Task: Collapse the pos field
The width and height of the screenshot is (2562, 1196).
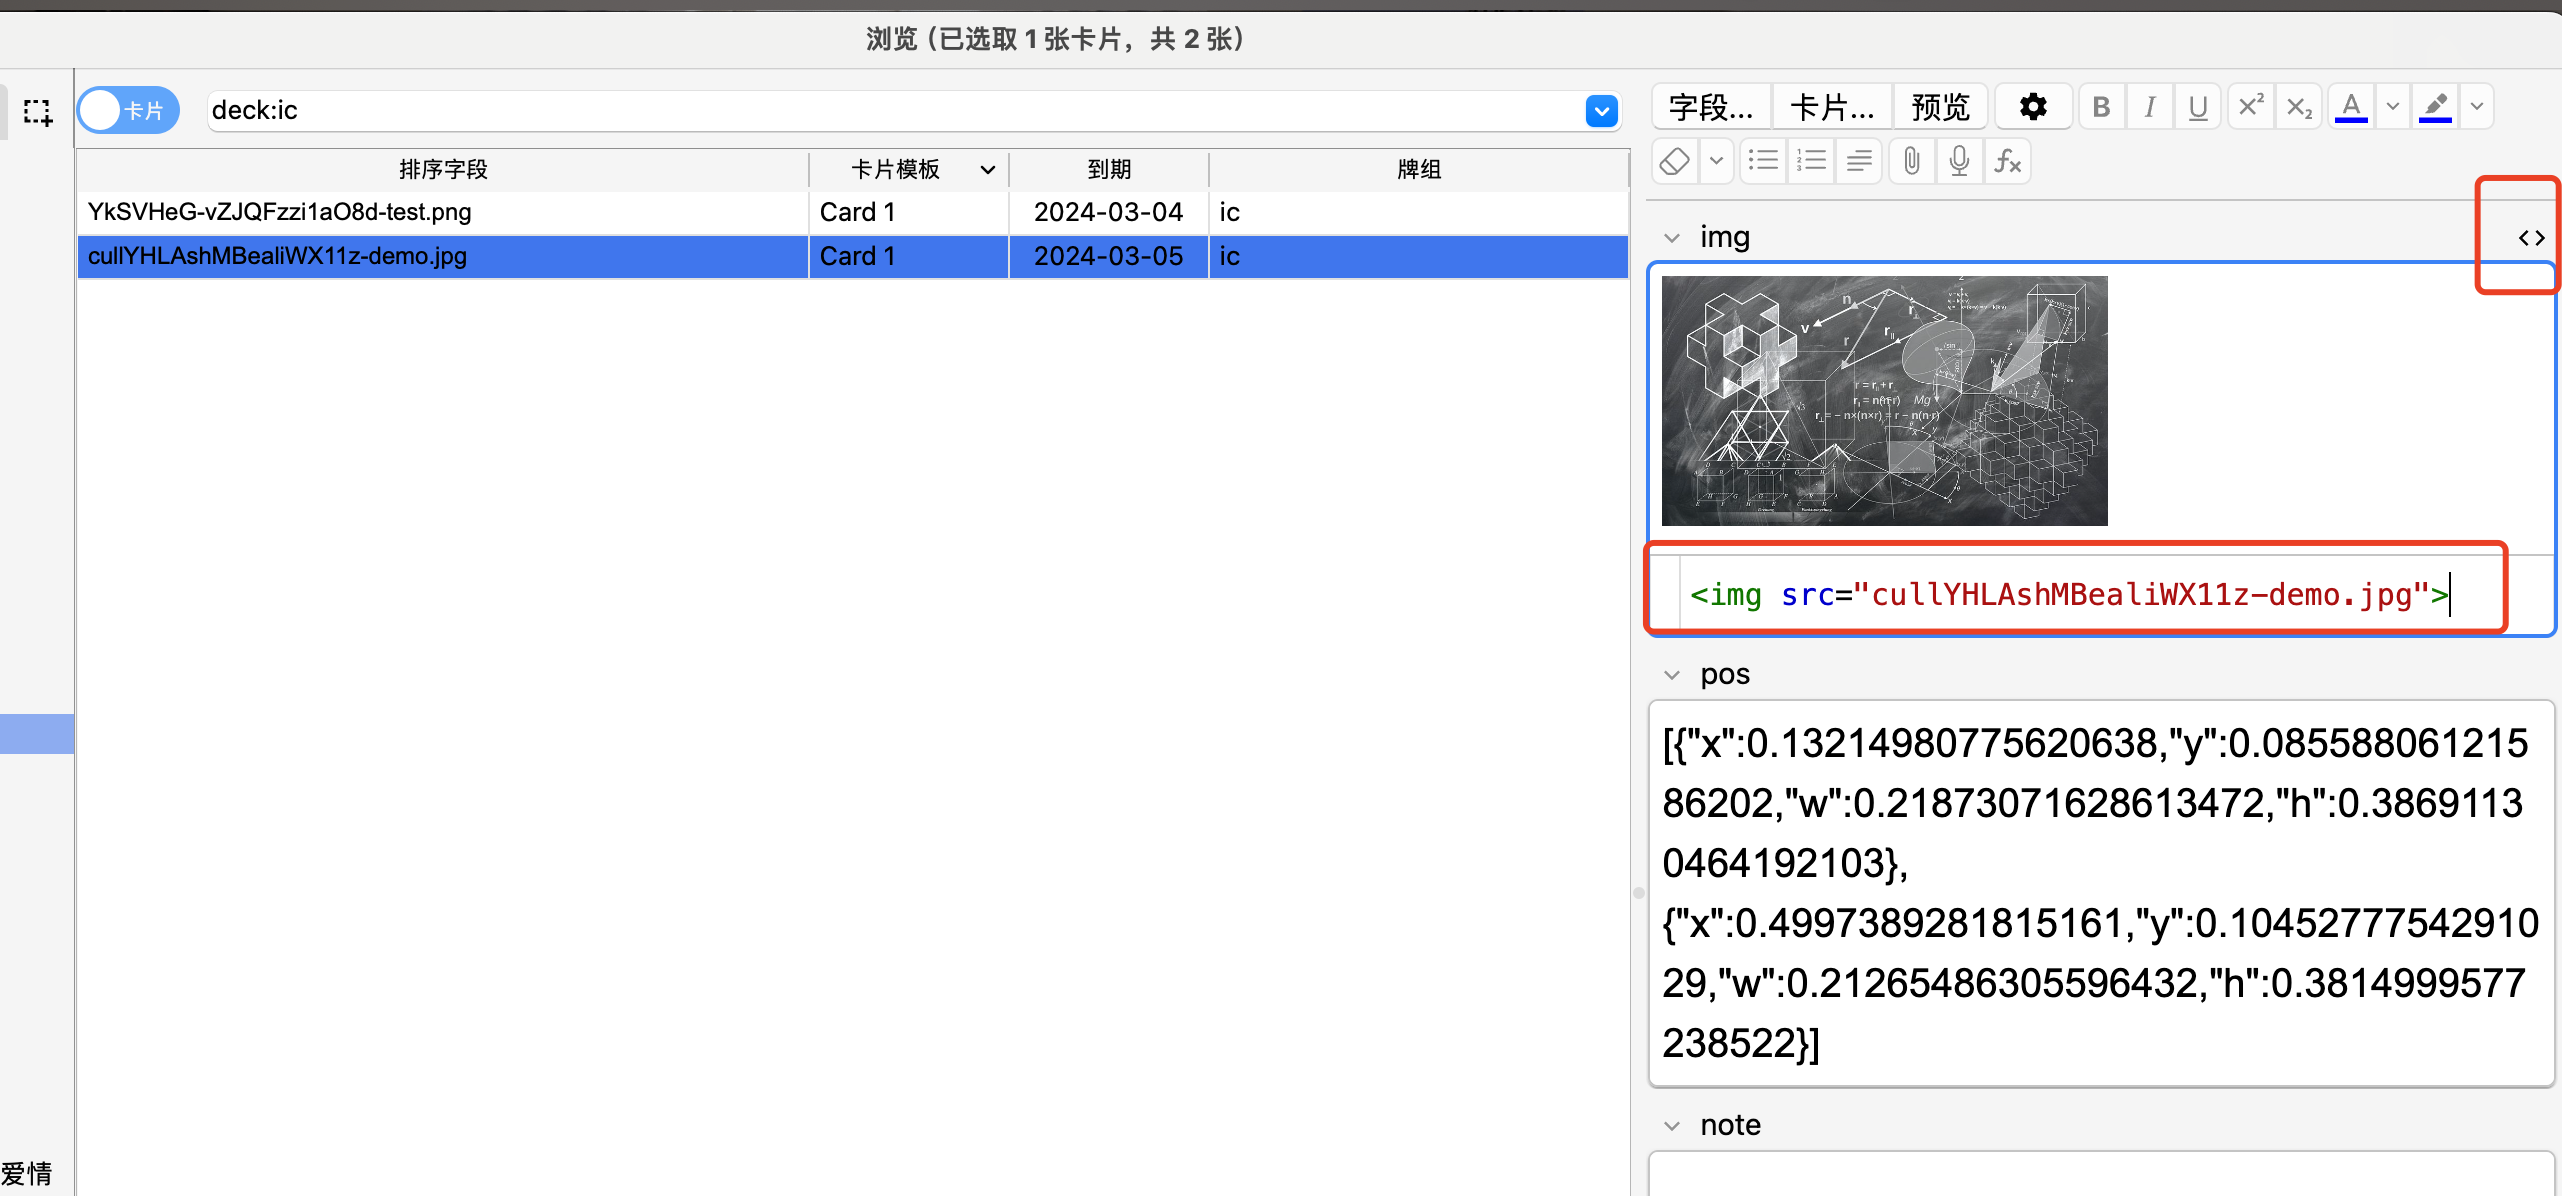Action: click(x=1672, y=675)
